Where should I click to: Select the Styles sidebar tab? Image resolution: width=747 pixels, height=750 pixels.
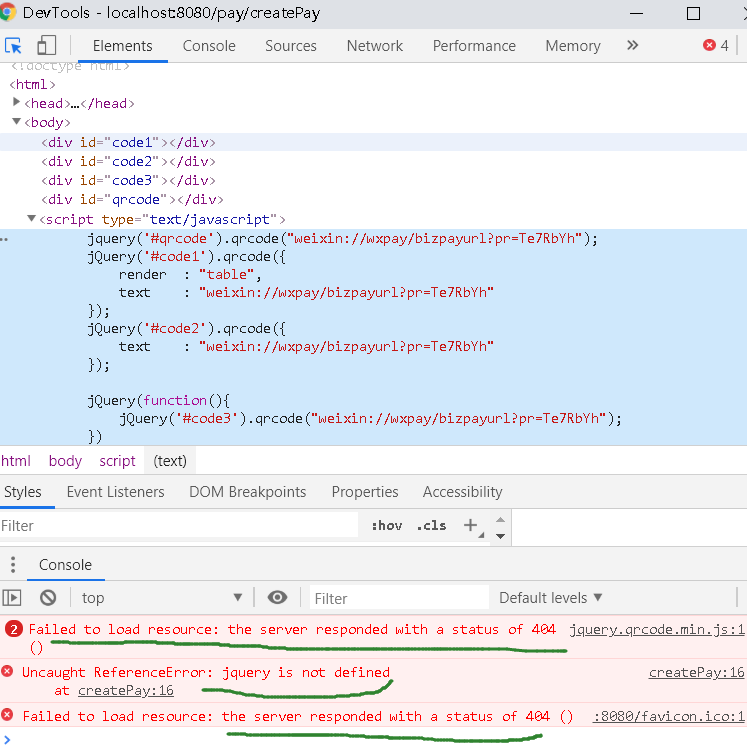point(22,492)
